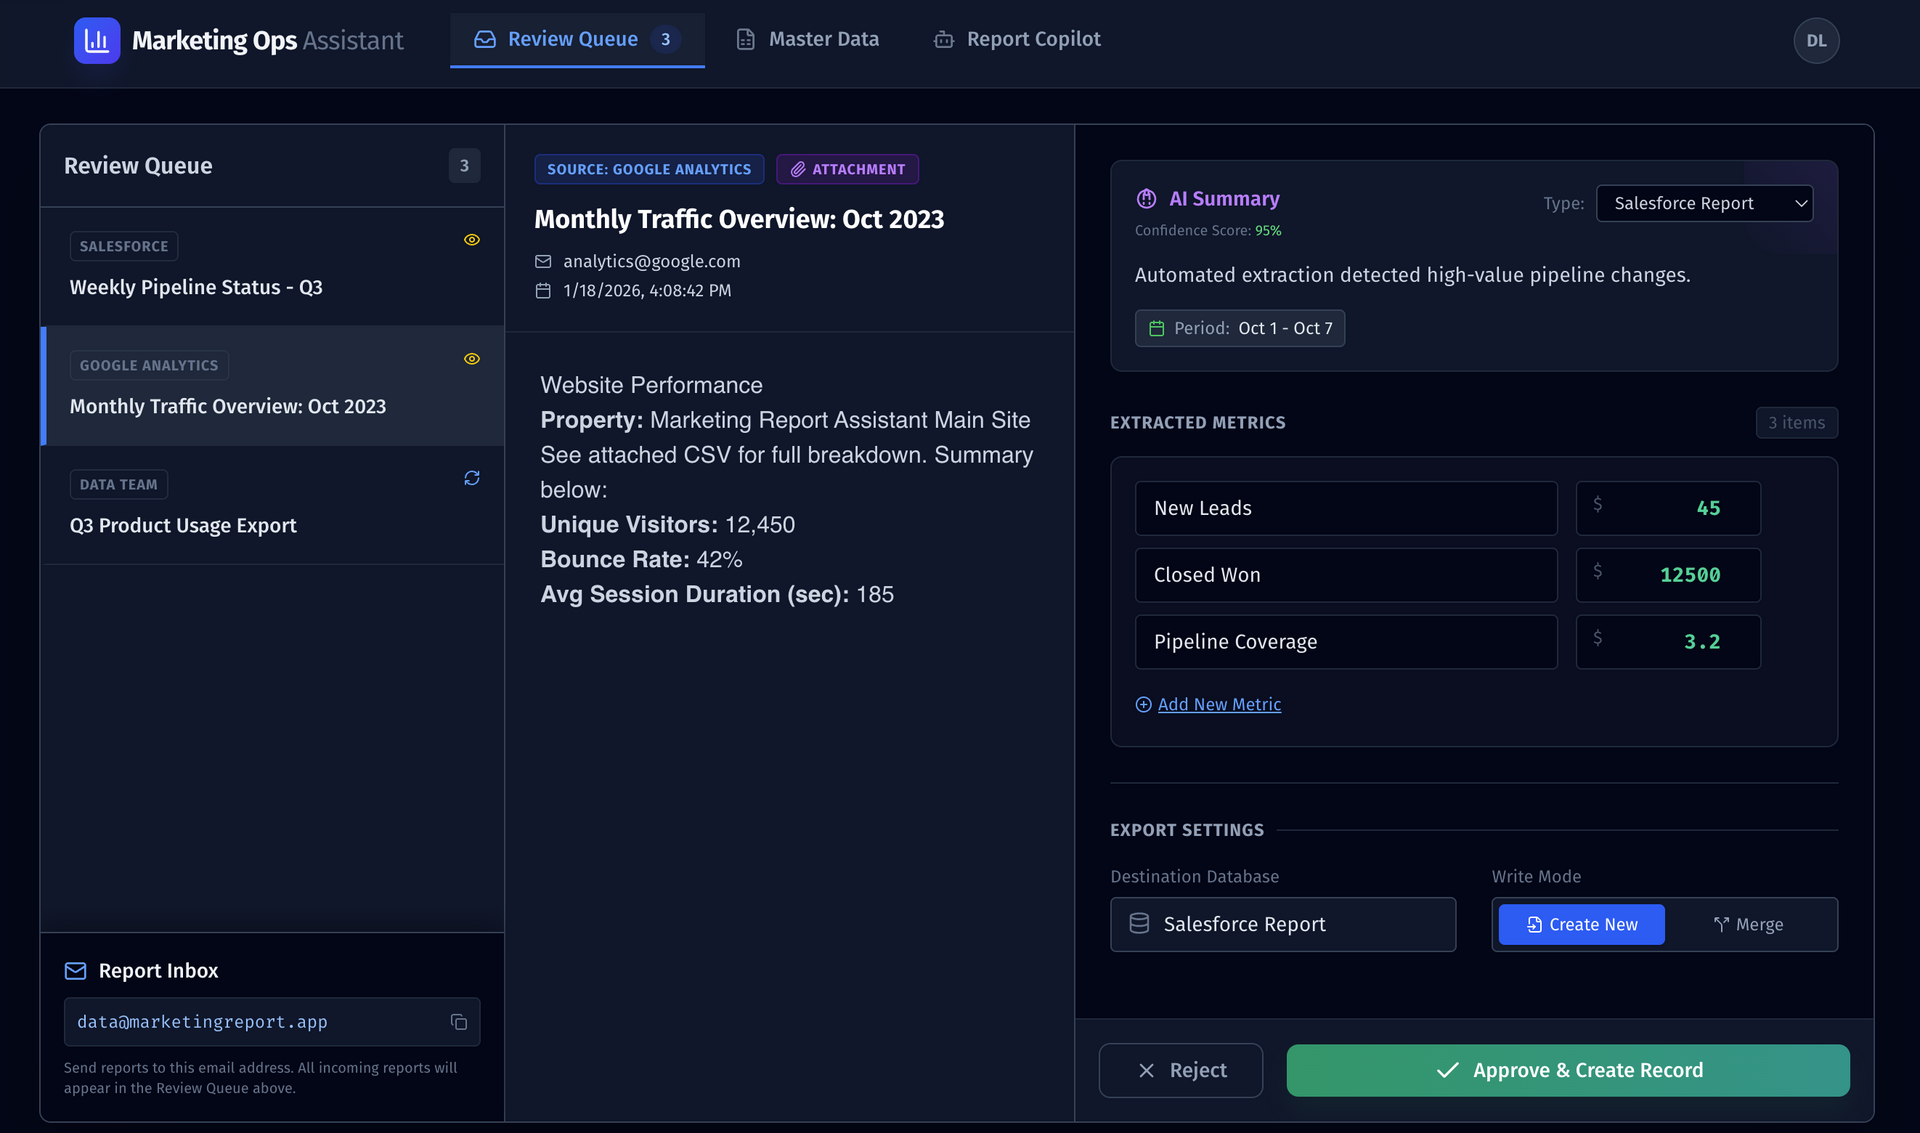Open the Report Copilot tab
The height and width of the screenshot is (1133, 1920).
(x=1017, y=39)
